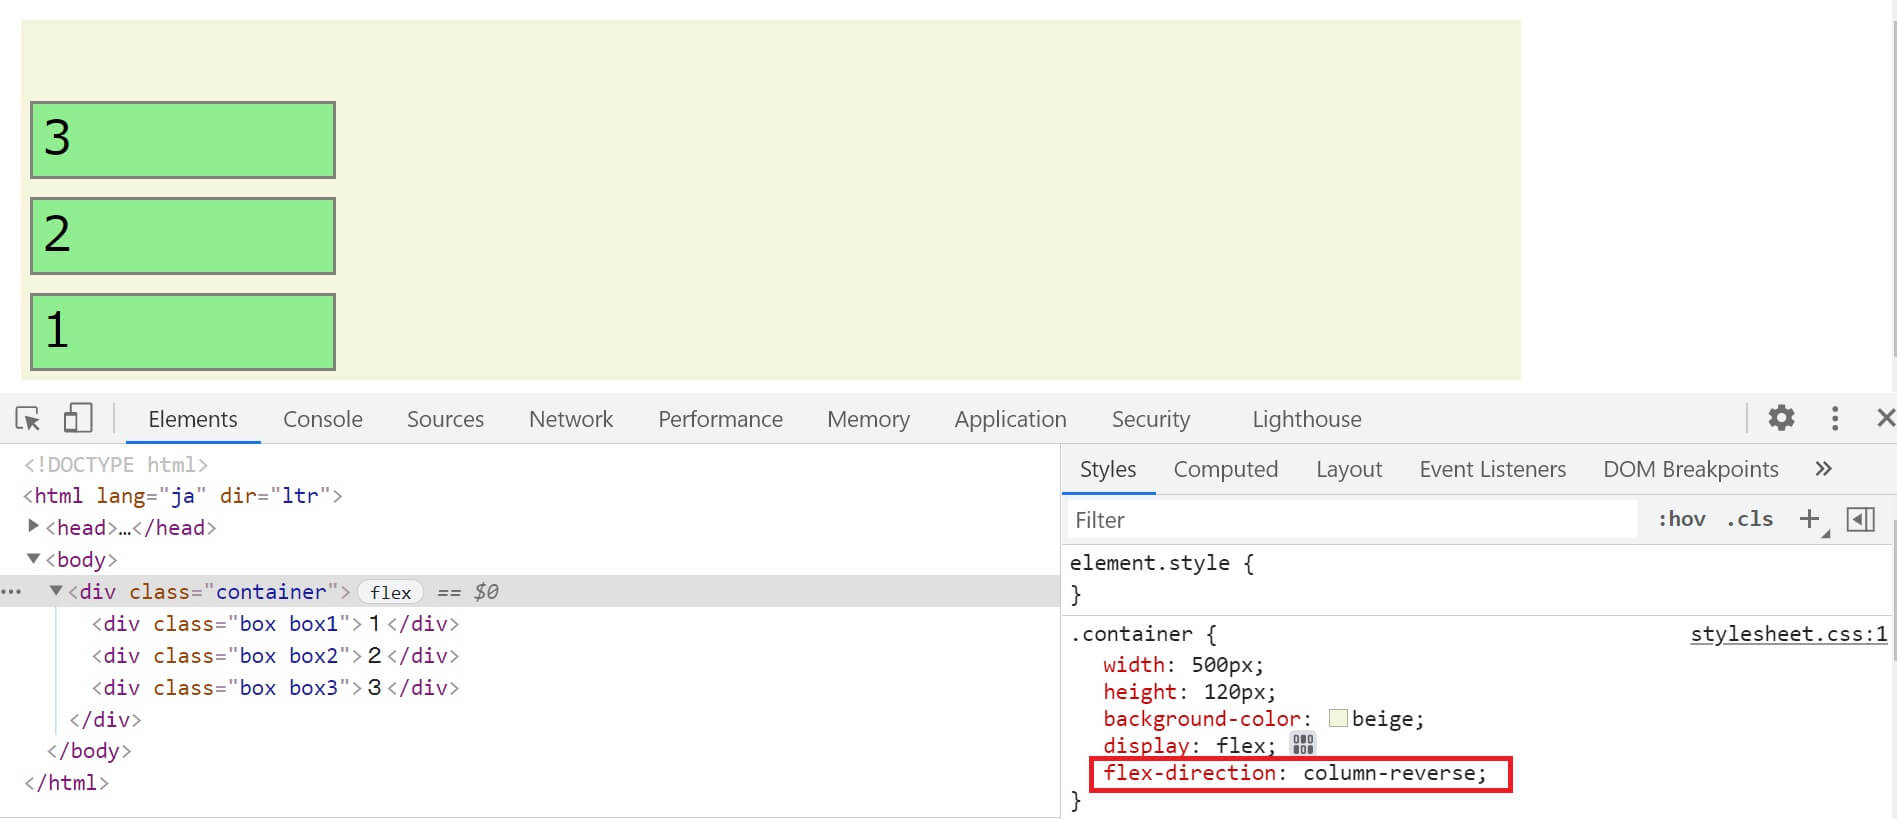The height and width of the screenshot is (819, 1897).
Task: Open DevTools settings gear
Action: click(x=1781, y=418)
